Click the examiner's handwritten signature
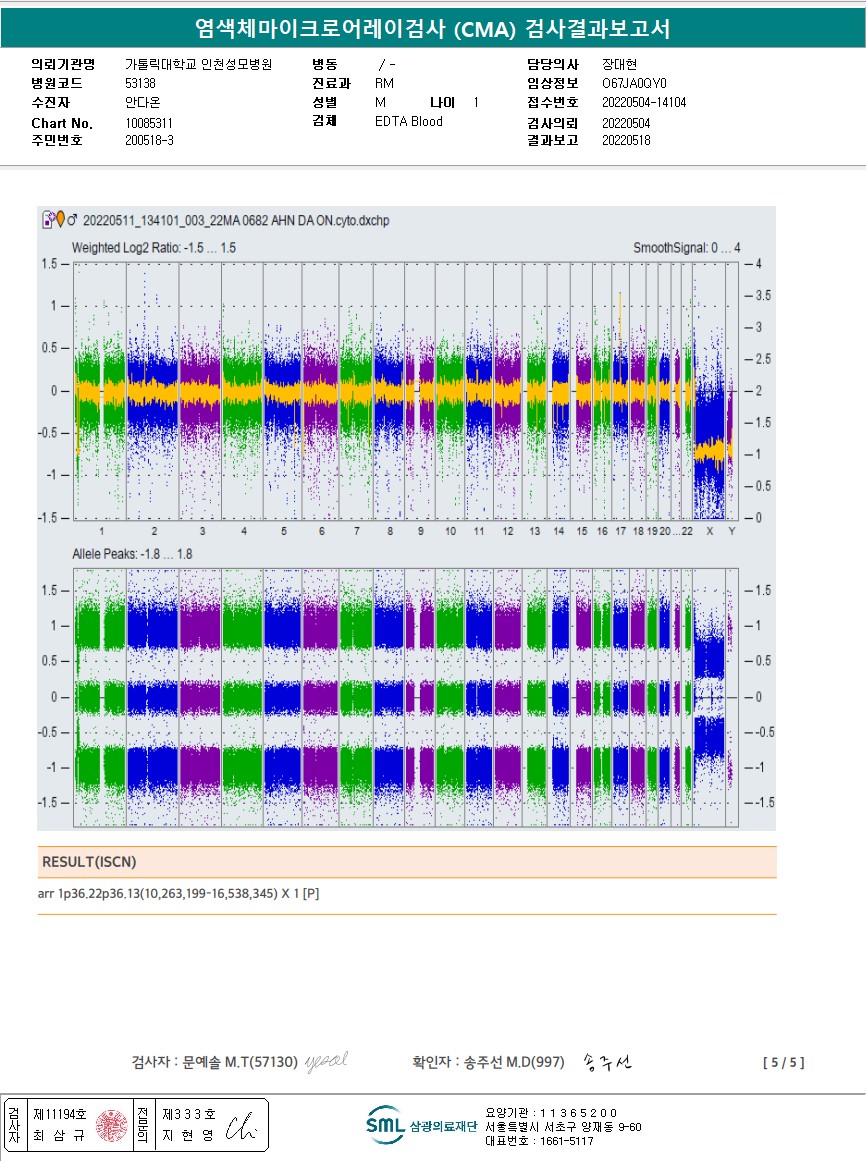Viewport: 866px width, 1162px height. click(x=326, y=1061)
